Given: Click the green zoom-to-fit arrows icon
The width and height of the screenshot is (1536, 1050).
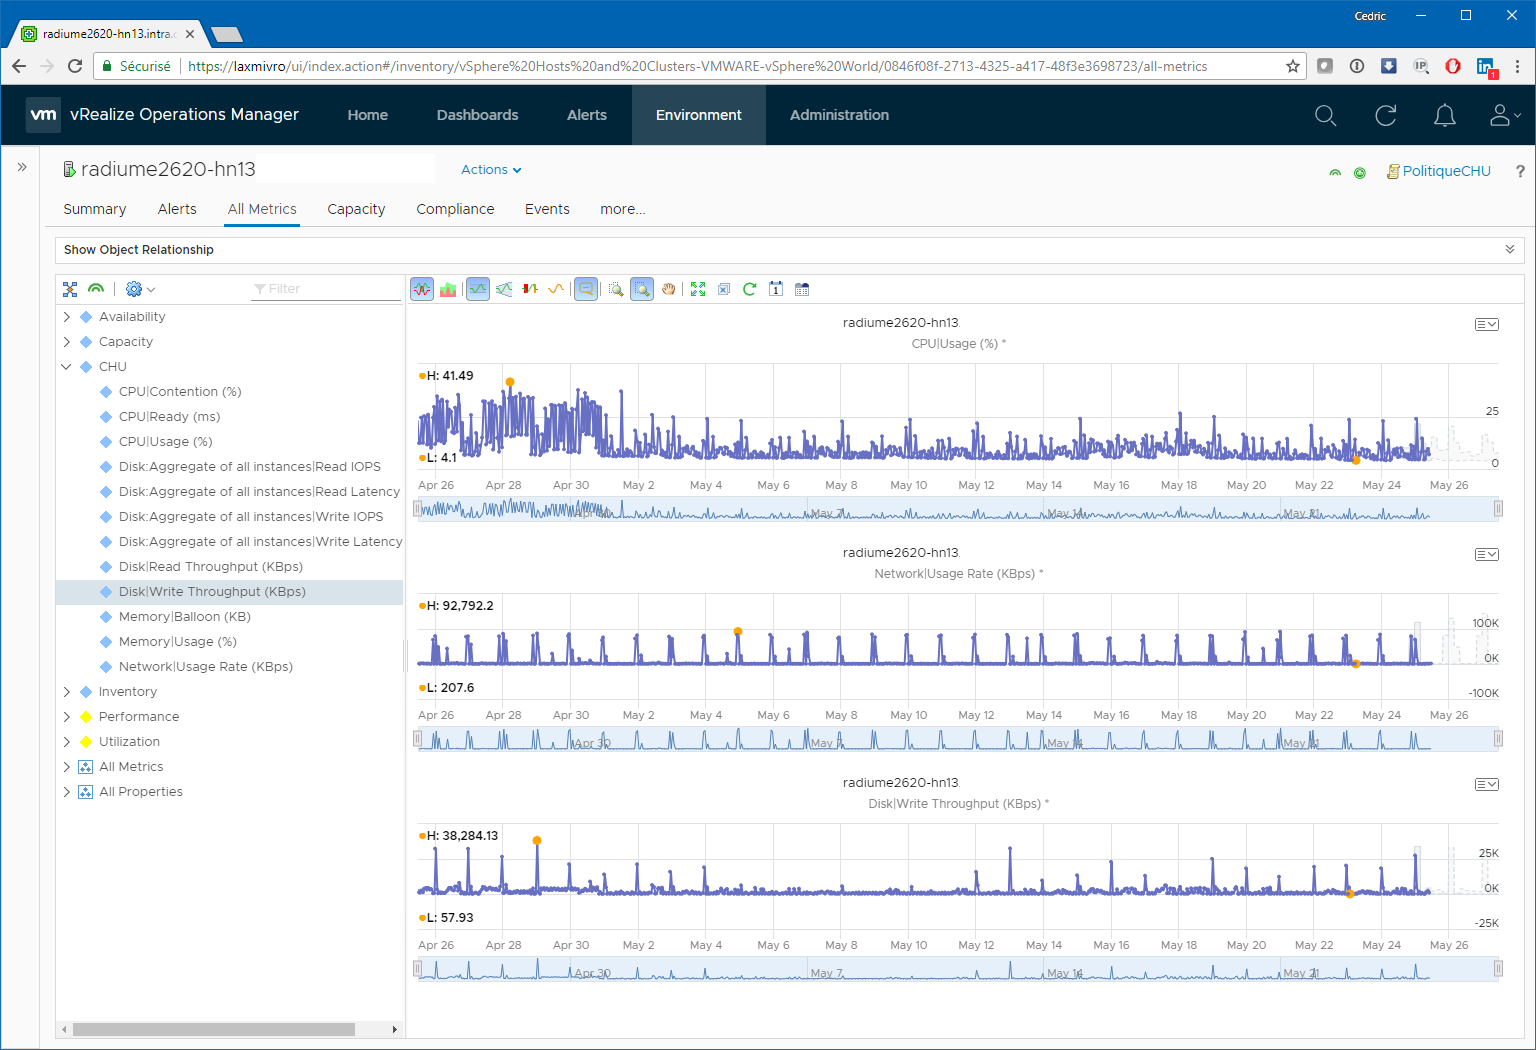Looking at the screenshot, I should (698, 289).
